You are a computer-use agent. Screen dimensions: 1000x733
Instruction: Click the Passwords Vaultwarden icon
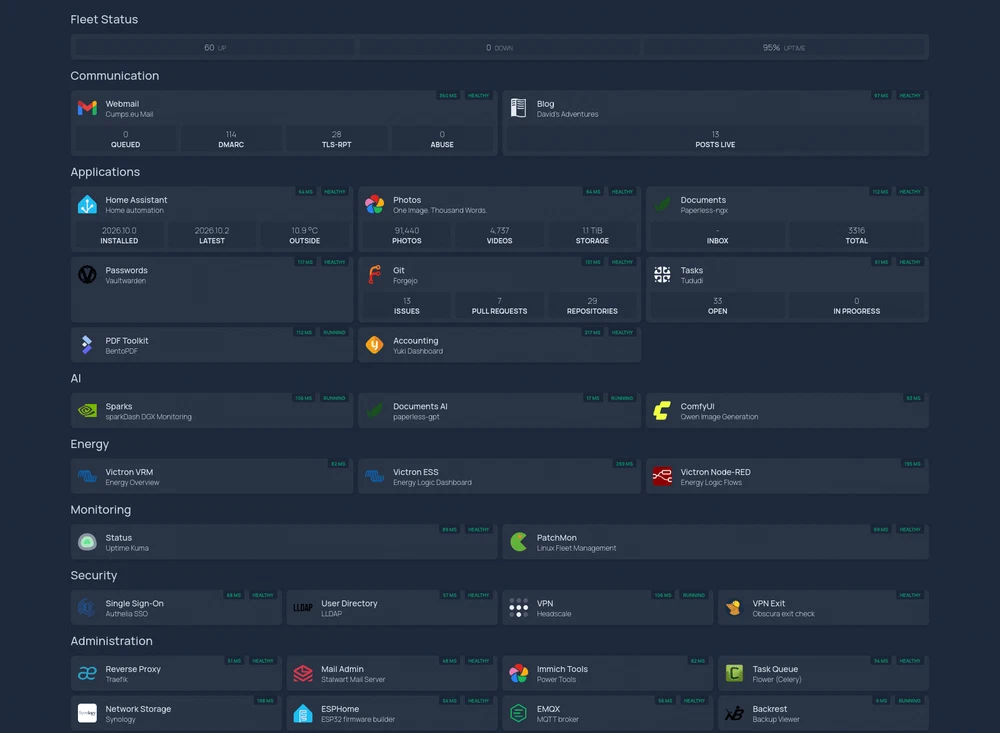pos(87,274)
